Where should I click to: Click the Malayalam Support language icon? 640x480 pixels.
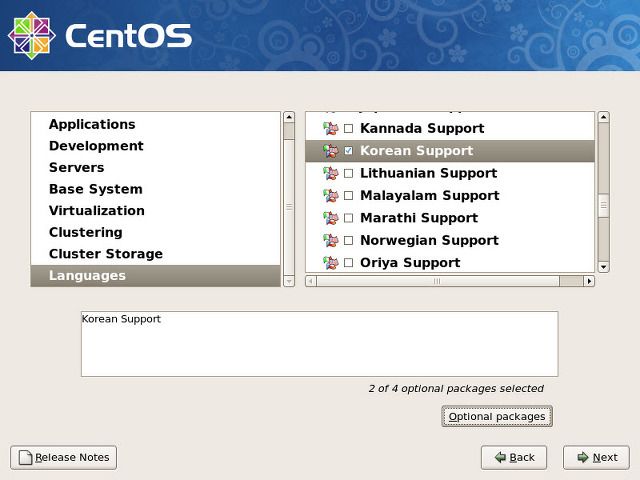331,196
